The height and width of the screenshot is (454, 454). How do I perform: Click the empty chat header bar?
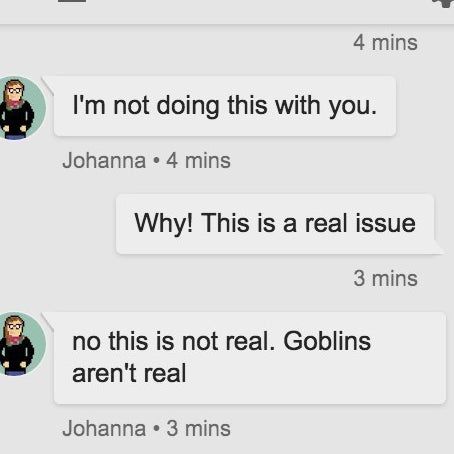pos(227,12)
